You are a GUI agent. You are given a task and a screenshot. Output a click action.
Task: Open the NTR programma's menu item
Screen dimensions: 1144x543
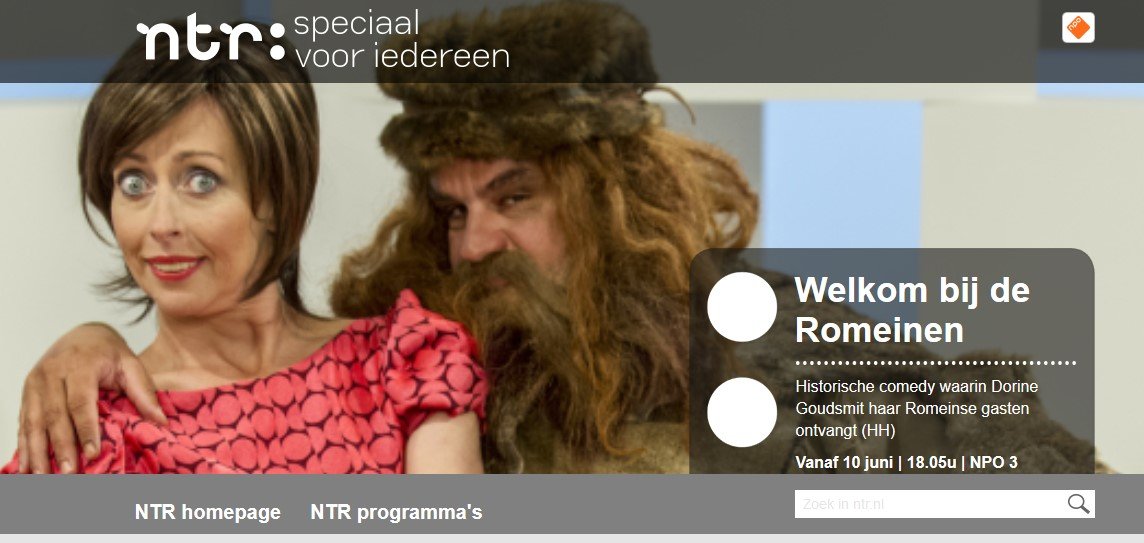point(396,512)
